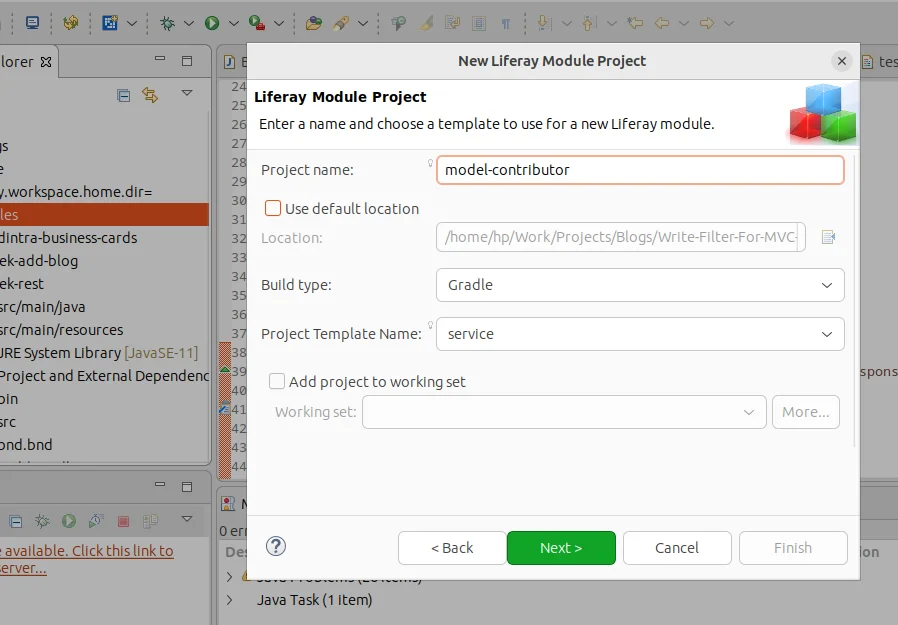This screenshot has width=898, height=625.
Task: Open the explorer panel view menu arrow
Action: tap(187, 94)
